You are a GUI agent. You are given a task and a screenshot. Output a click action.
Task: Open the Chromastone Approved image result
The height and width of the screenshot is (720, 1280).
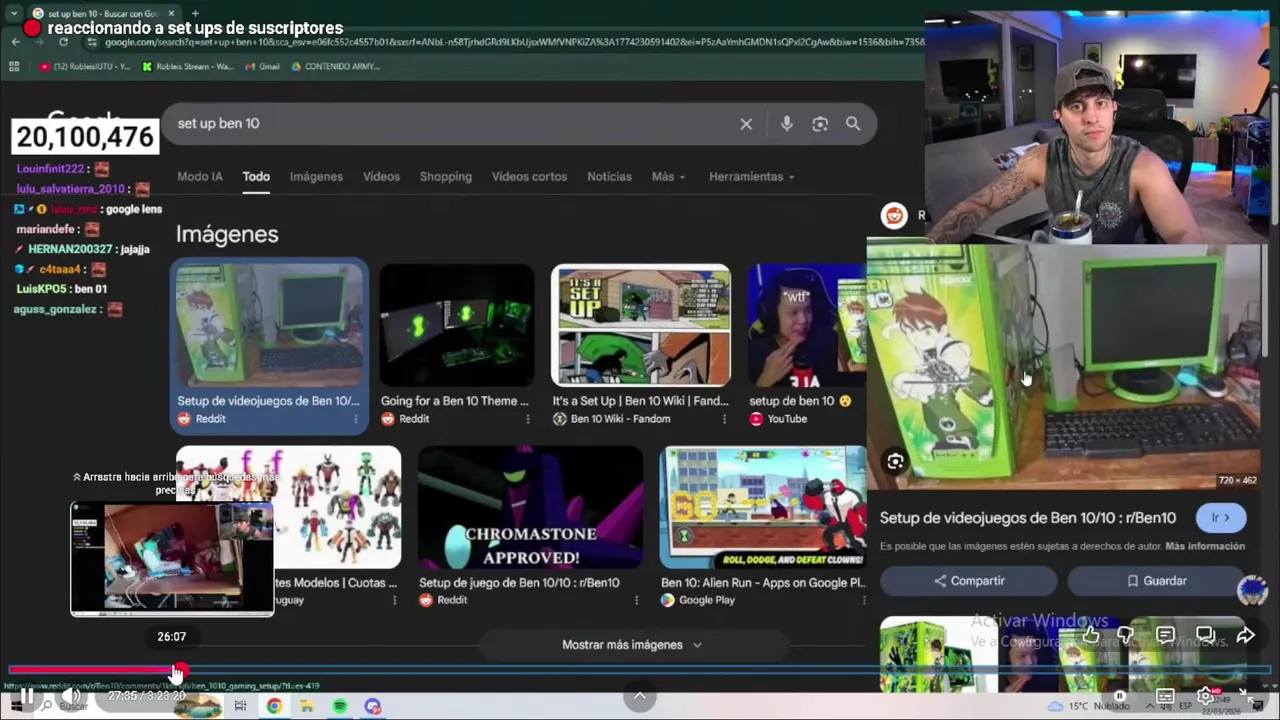pos(530,507)
